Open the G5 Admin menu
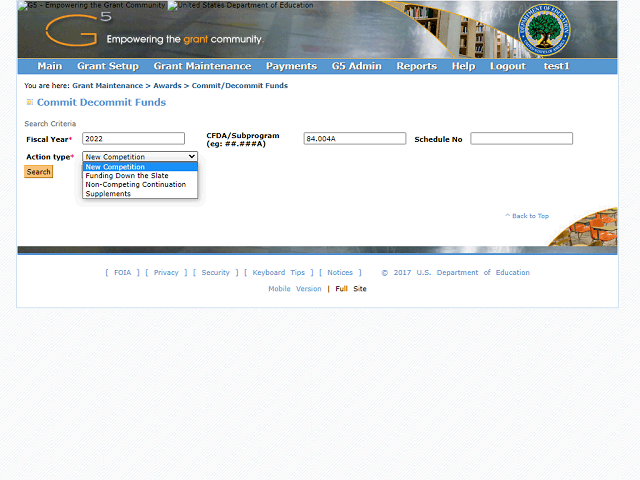The width and height of the screenshot is (640, 480). pos(357,66)
